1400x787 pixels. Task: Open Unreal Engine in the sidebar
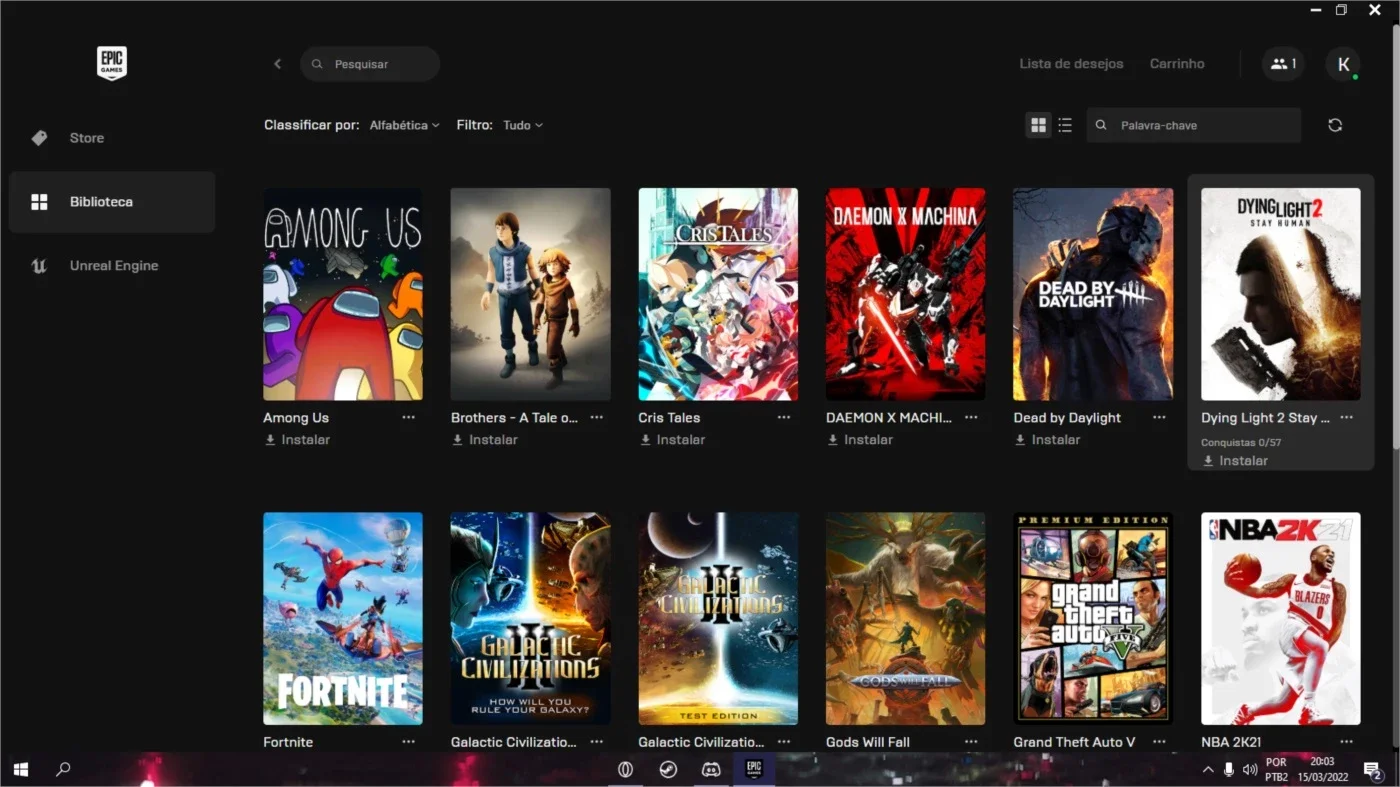point(112,266)
